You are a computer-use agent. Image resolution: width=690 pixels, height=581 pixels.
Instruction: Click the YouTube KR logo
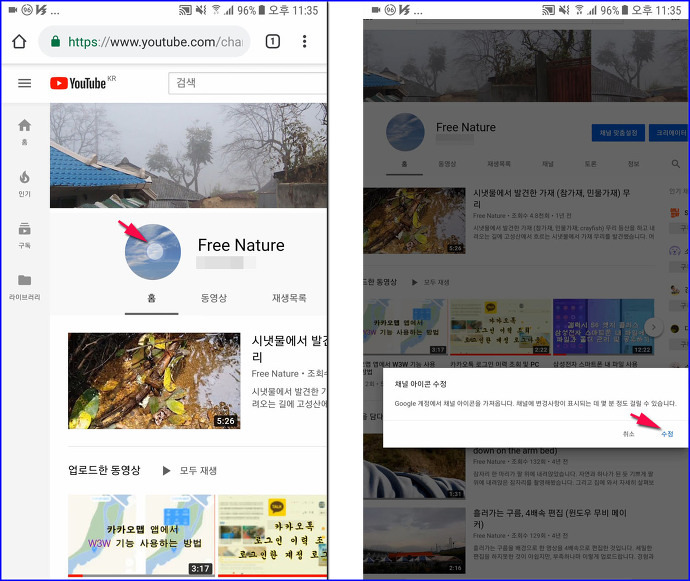[x=83, y=83]
